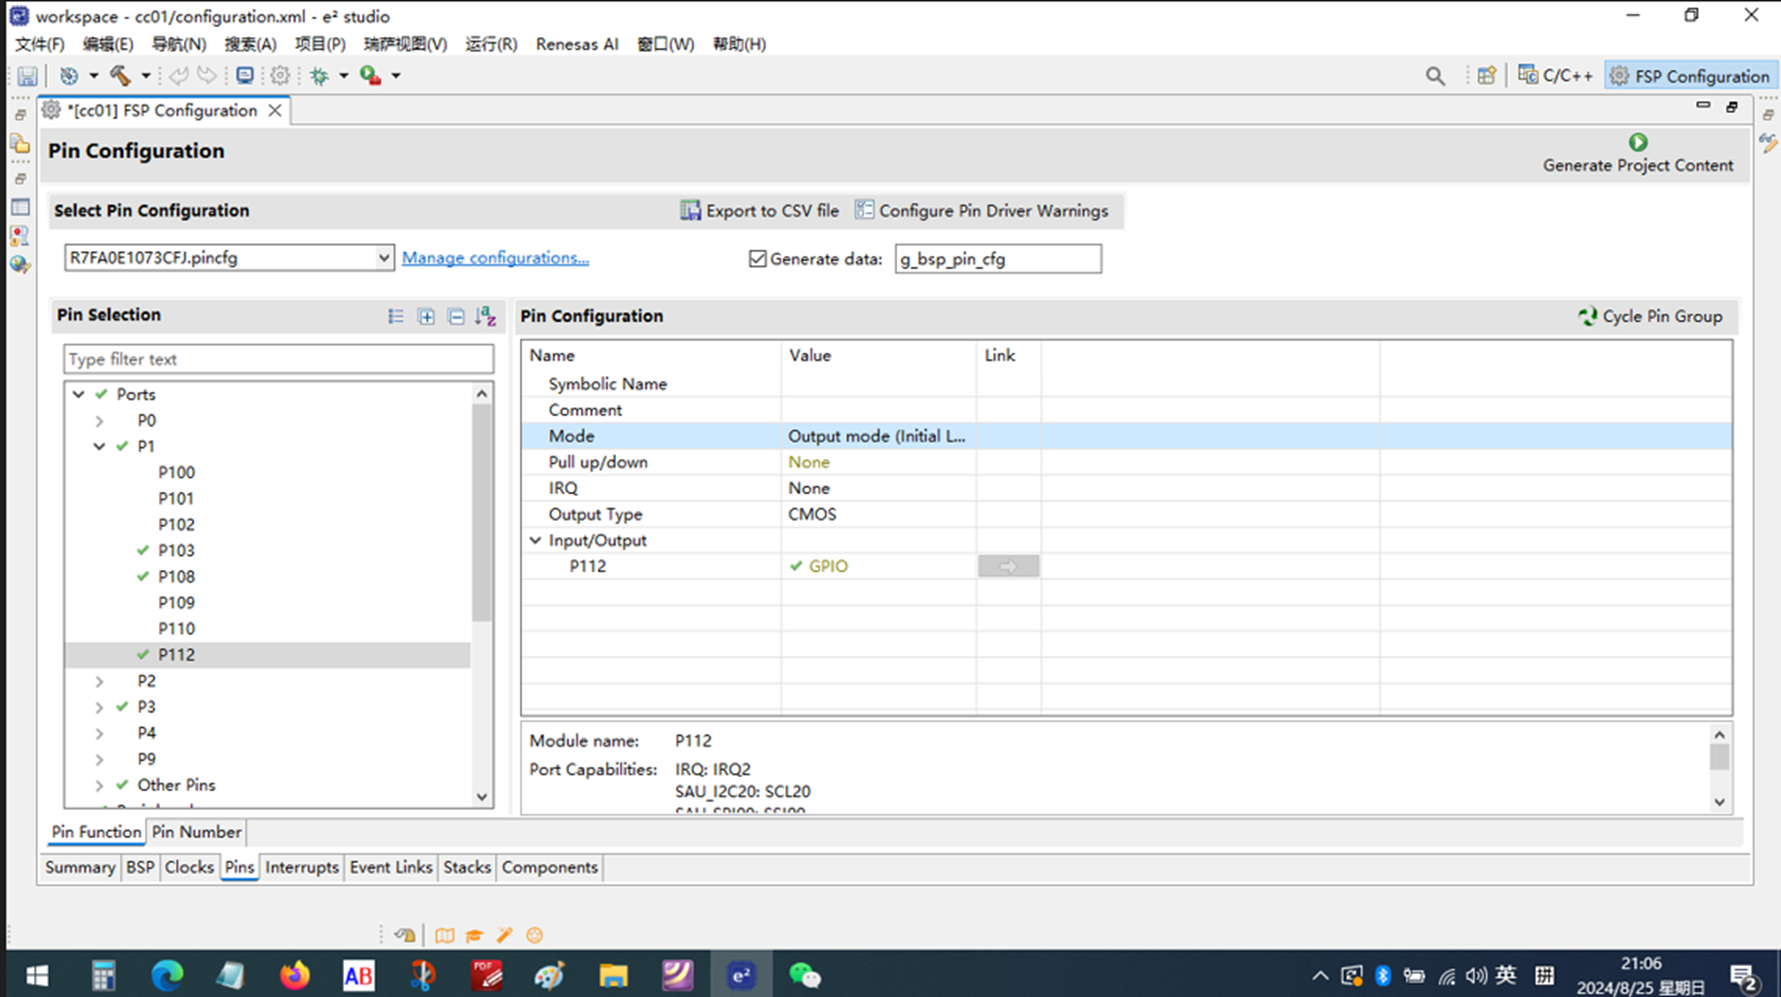Click the P112 link arrow button
This screenshot has height=997, width=1781.
tap(1008, 566)
